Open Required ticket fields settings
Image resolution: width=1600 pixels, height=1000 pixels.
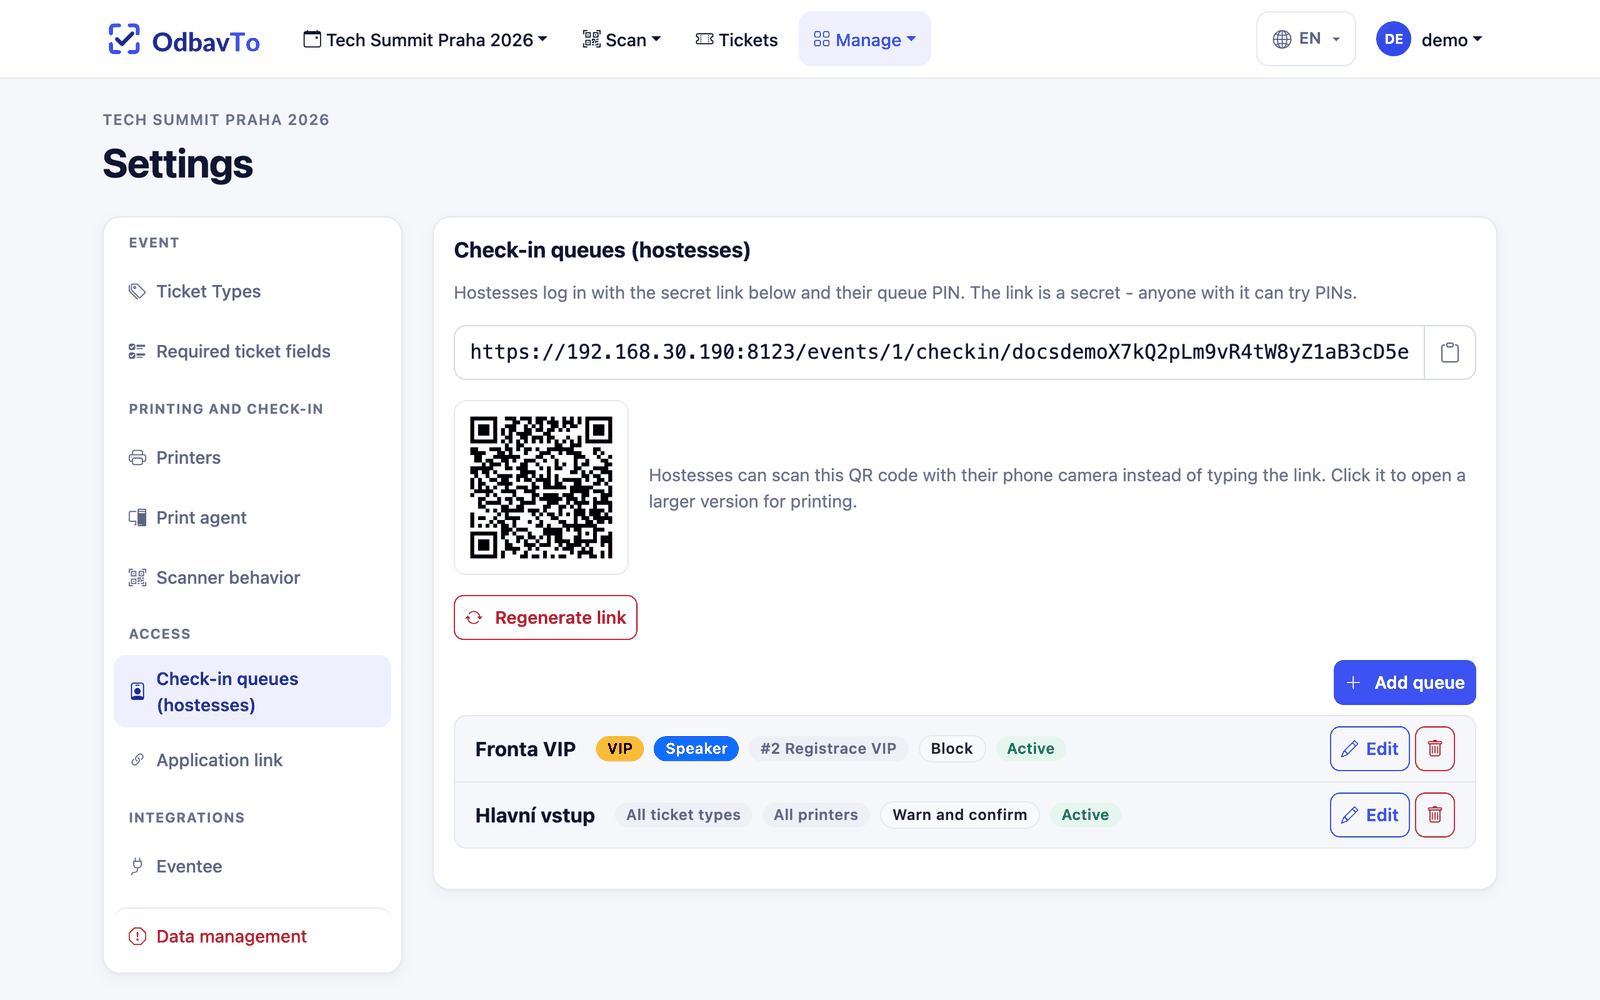click(x=252, y=351)
